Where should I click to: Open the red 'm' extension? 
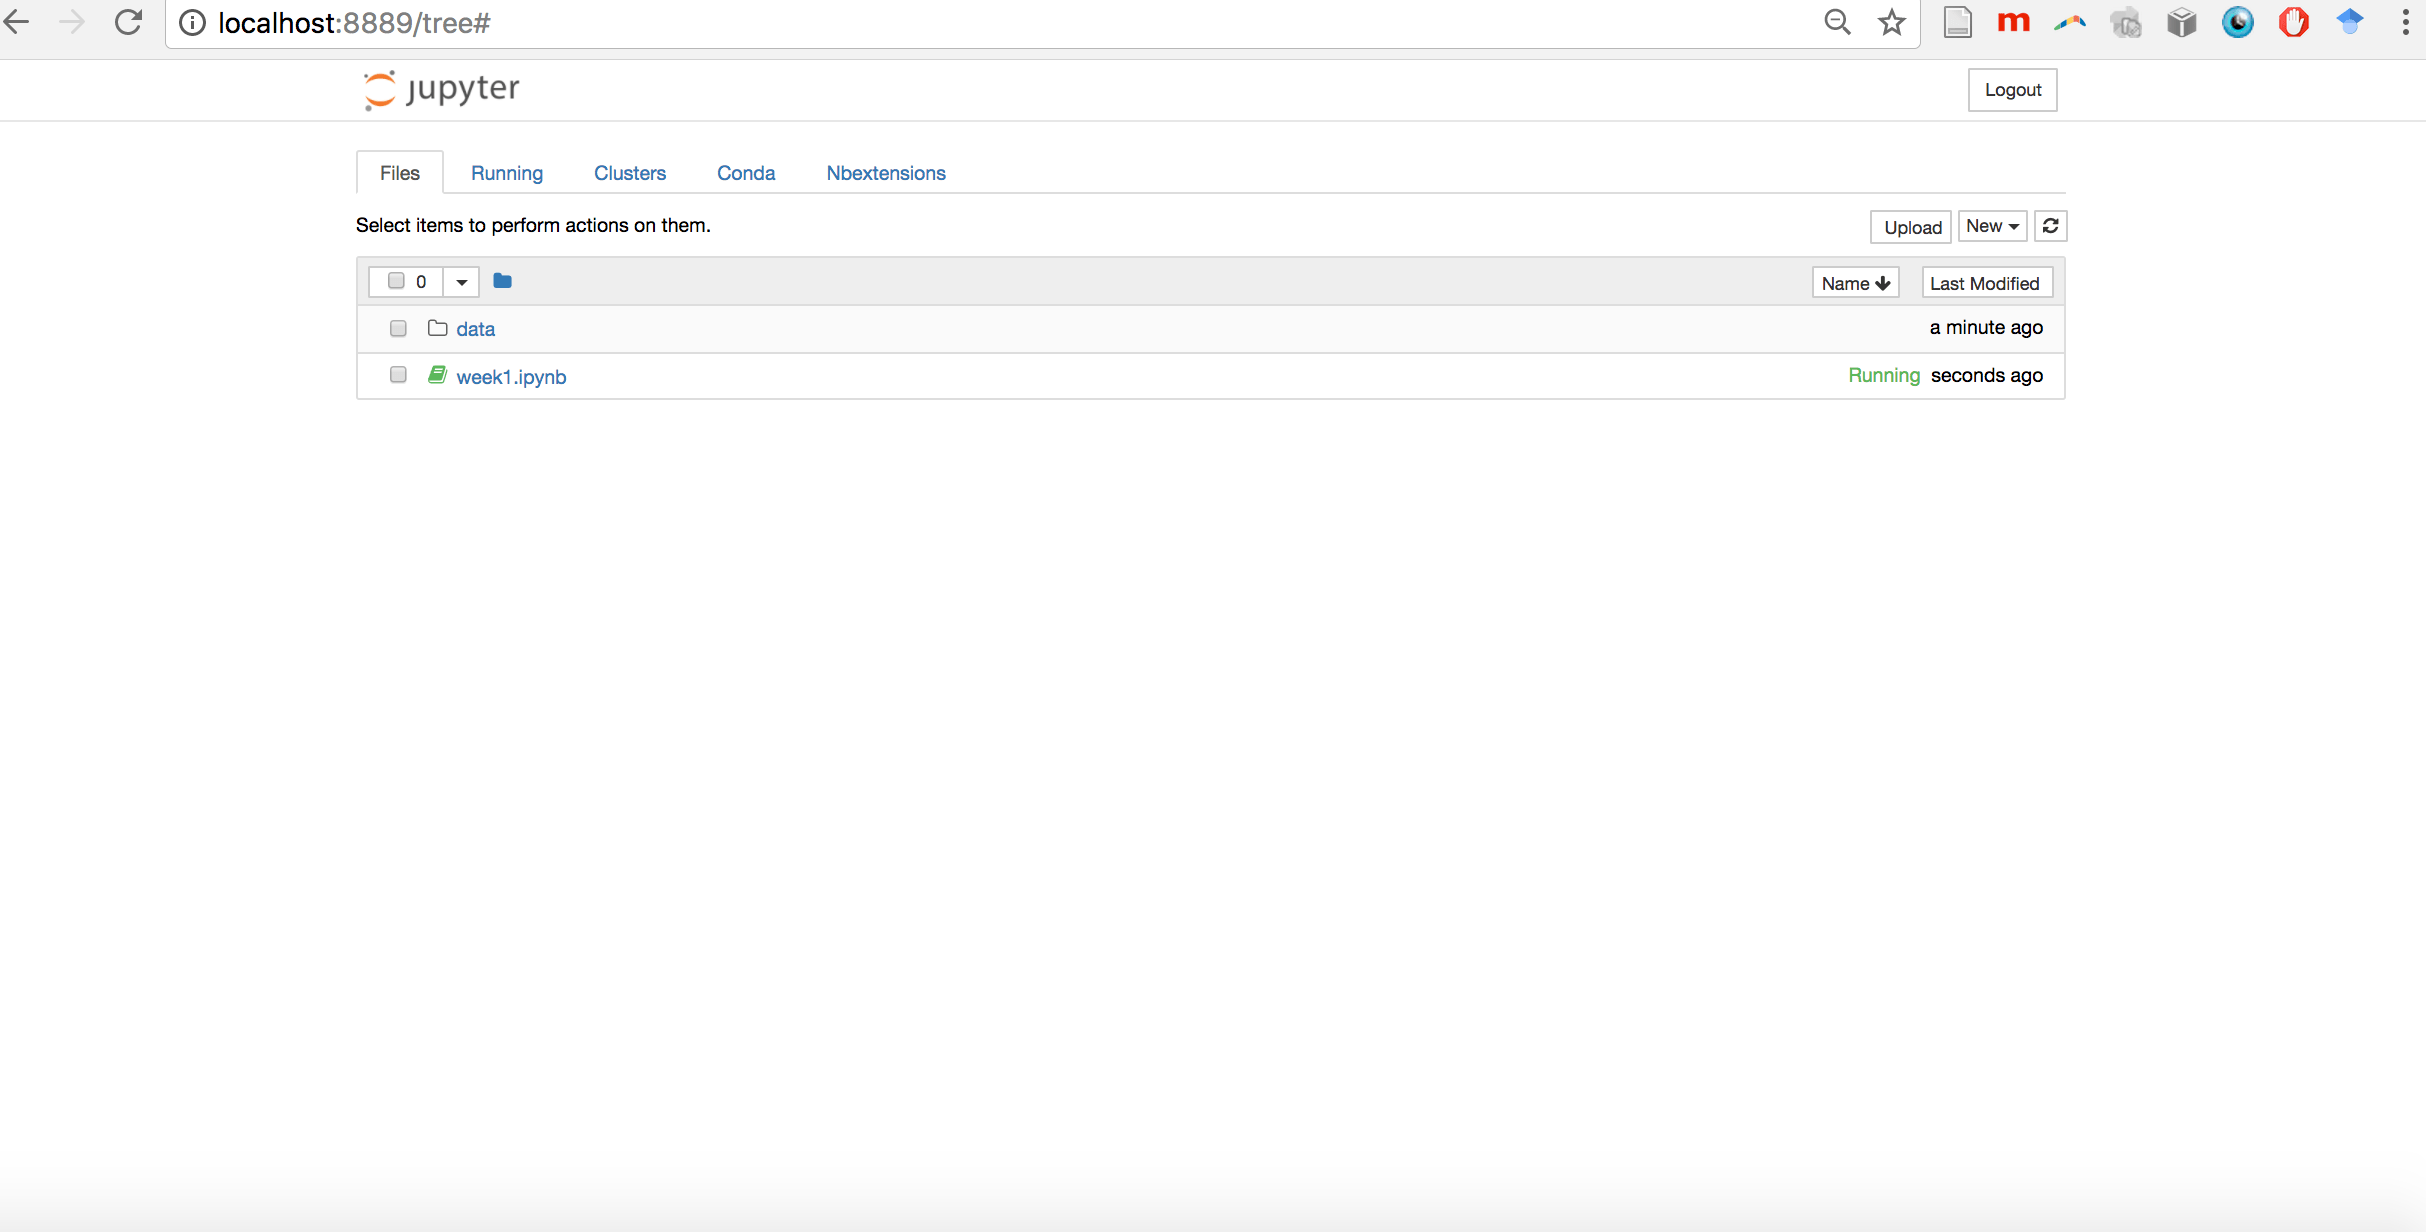coord(2013,22)
